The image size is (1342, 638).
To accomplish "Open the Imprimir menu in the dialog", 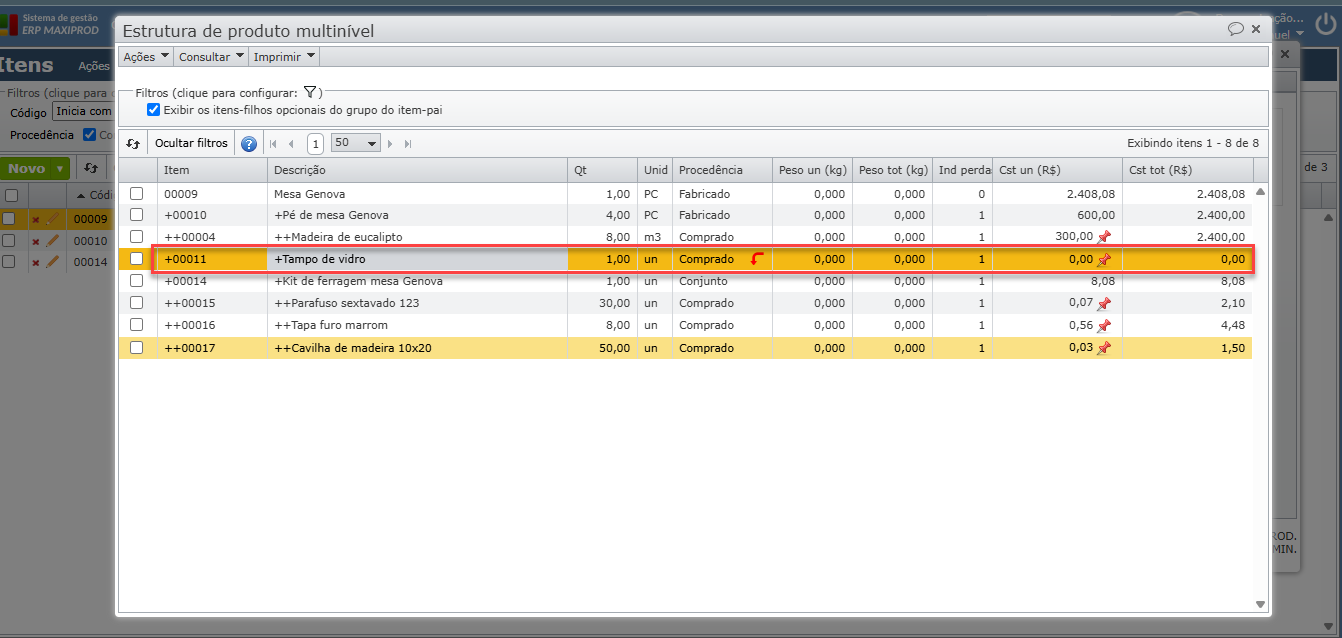I will point(285,57).
